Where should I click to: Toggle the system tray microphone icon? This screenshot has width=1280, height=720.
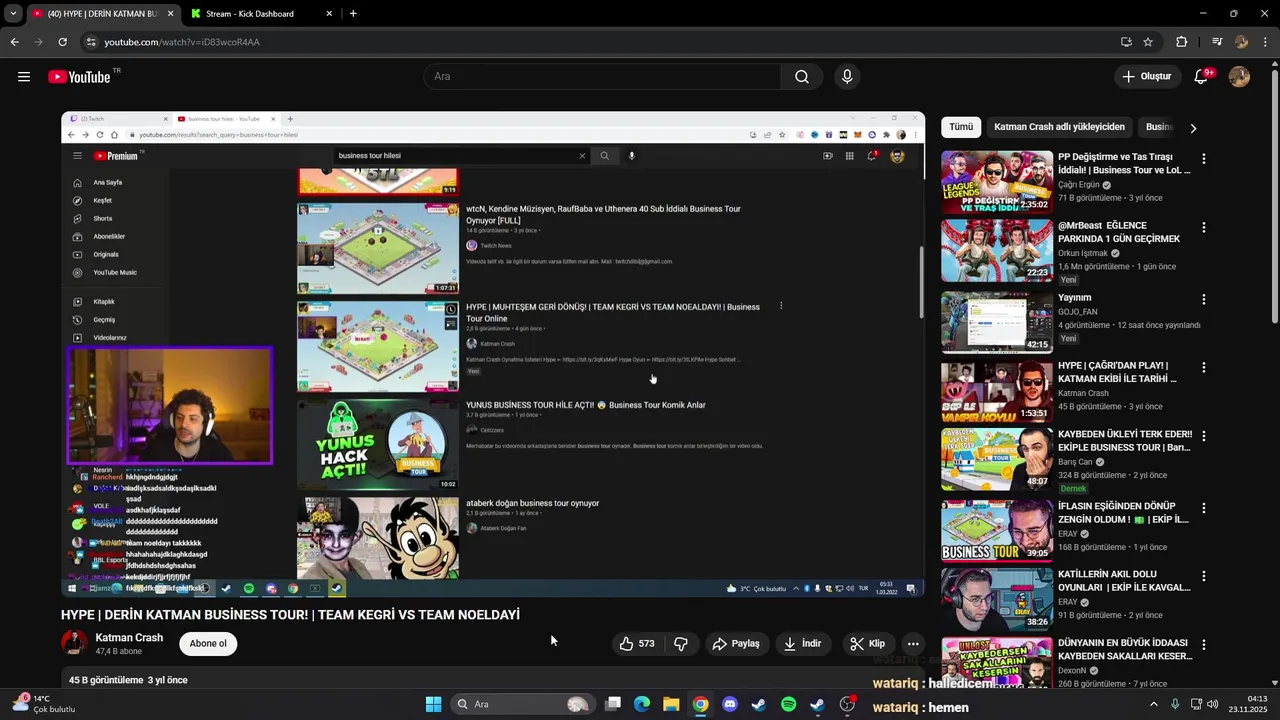click(1175, 704)
